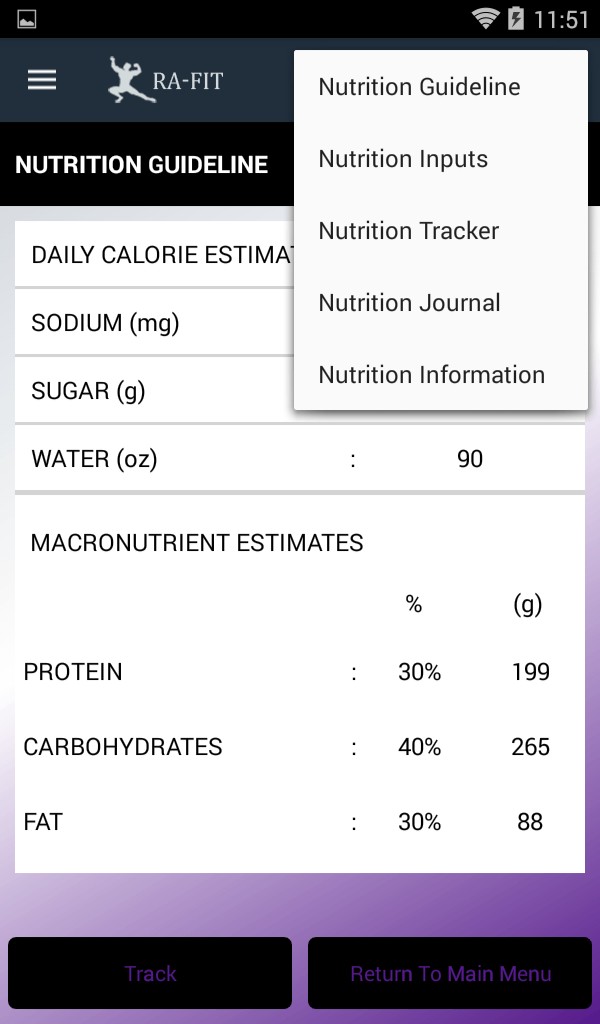Screen dimensions: 600x1024
Task: Choose Nutrition Tracker menu entry
Action: (x=408, y=231)
